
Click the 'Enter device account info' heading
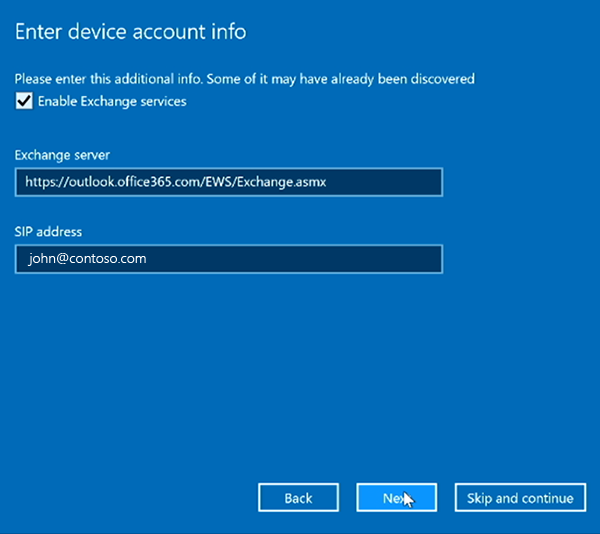(x=130, y=31)
